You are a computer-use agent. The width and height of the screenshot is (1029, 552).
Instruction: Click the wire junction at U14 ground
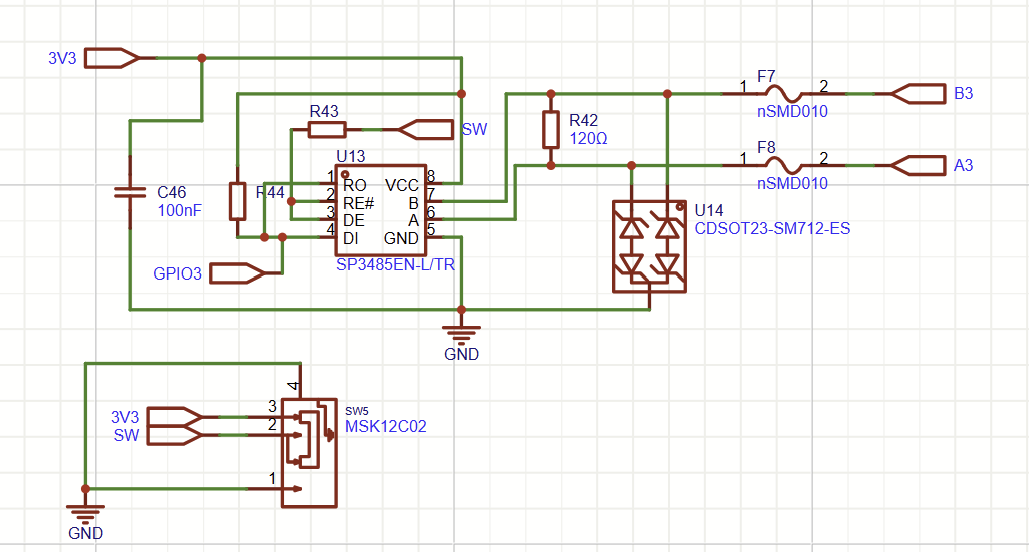pyautogui.click(x=461, y=309)
